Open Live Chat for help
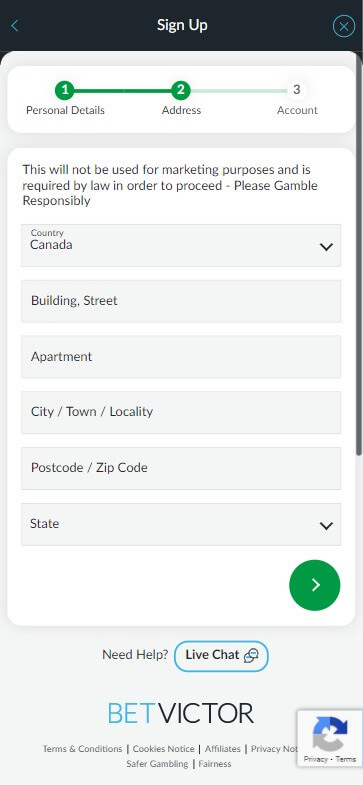Screen dimensions: 363x785 221,656
